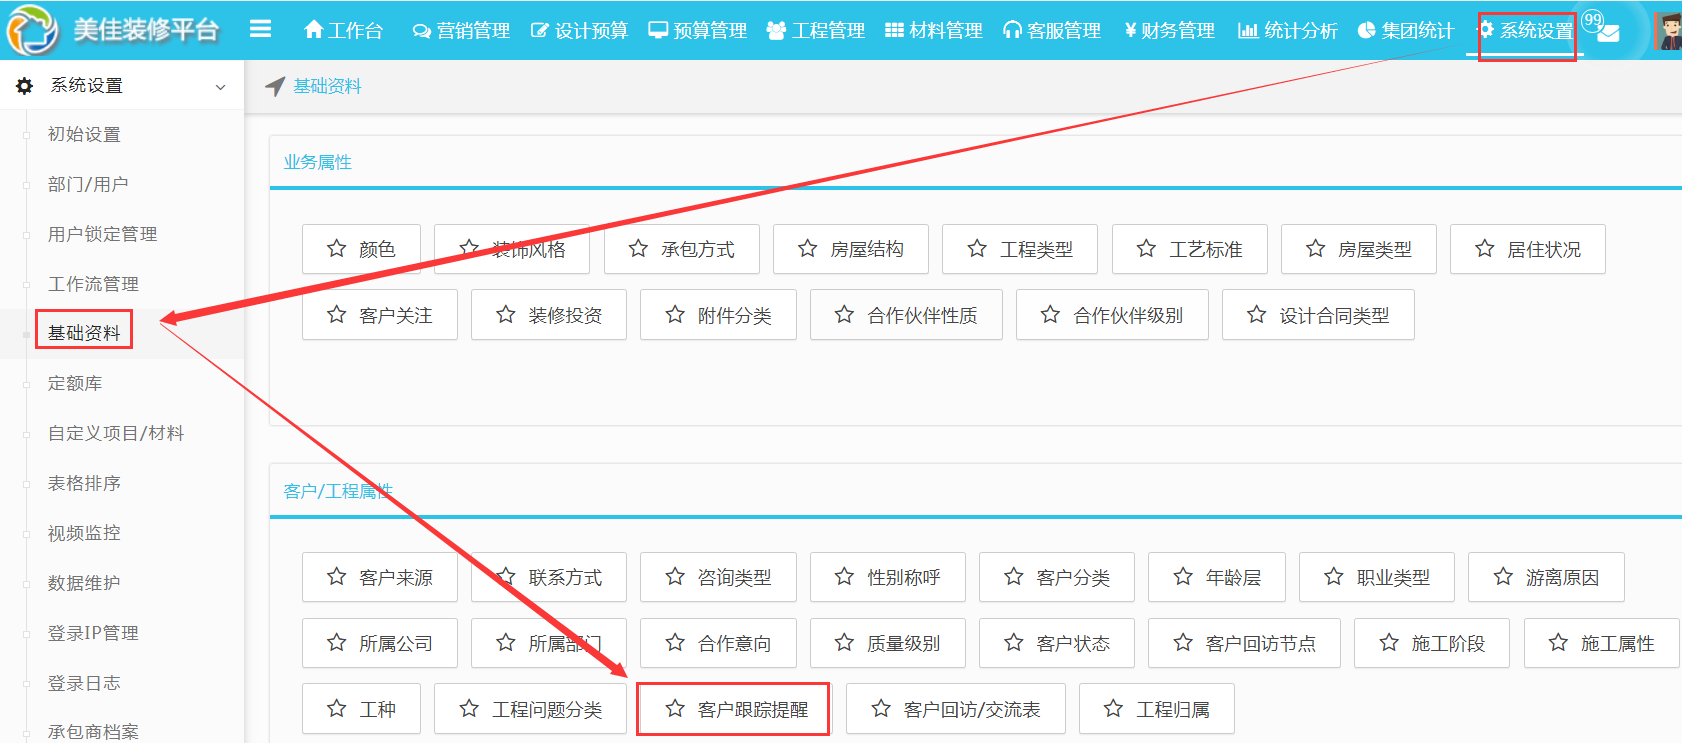Click the 美佳装修平台 logo icon
Screen dimensions: 1682x743
tap(32, 30)
